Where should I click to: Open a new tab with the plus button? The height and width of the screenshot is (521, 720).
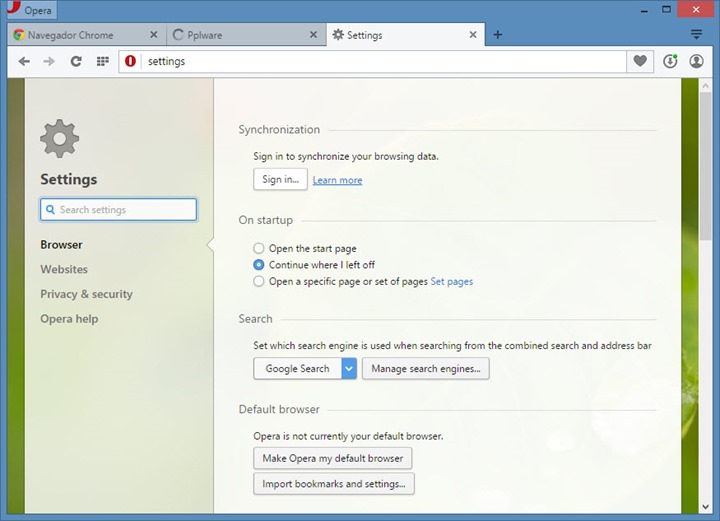pos(498,34)
